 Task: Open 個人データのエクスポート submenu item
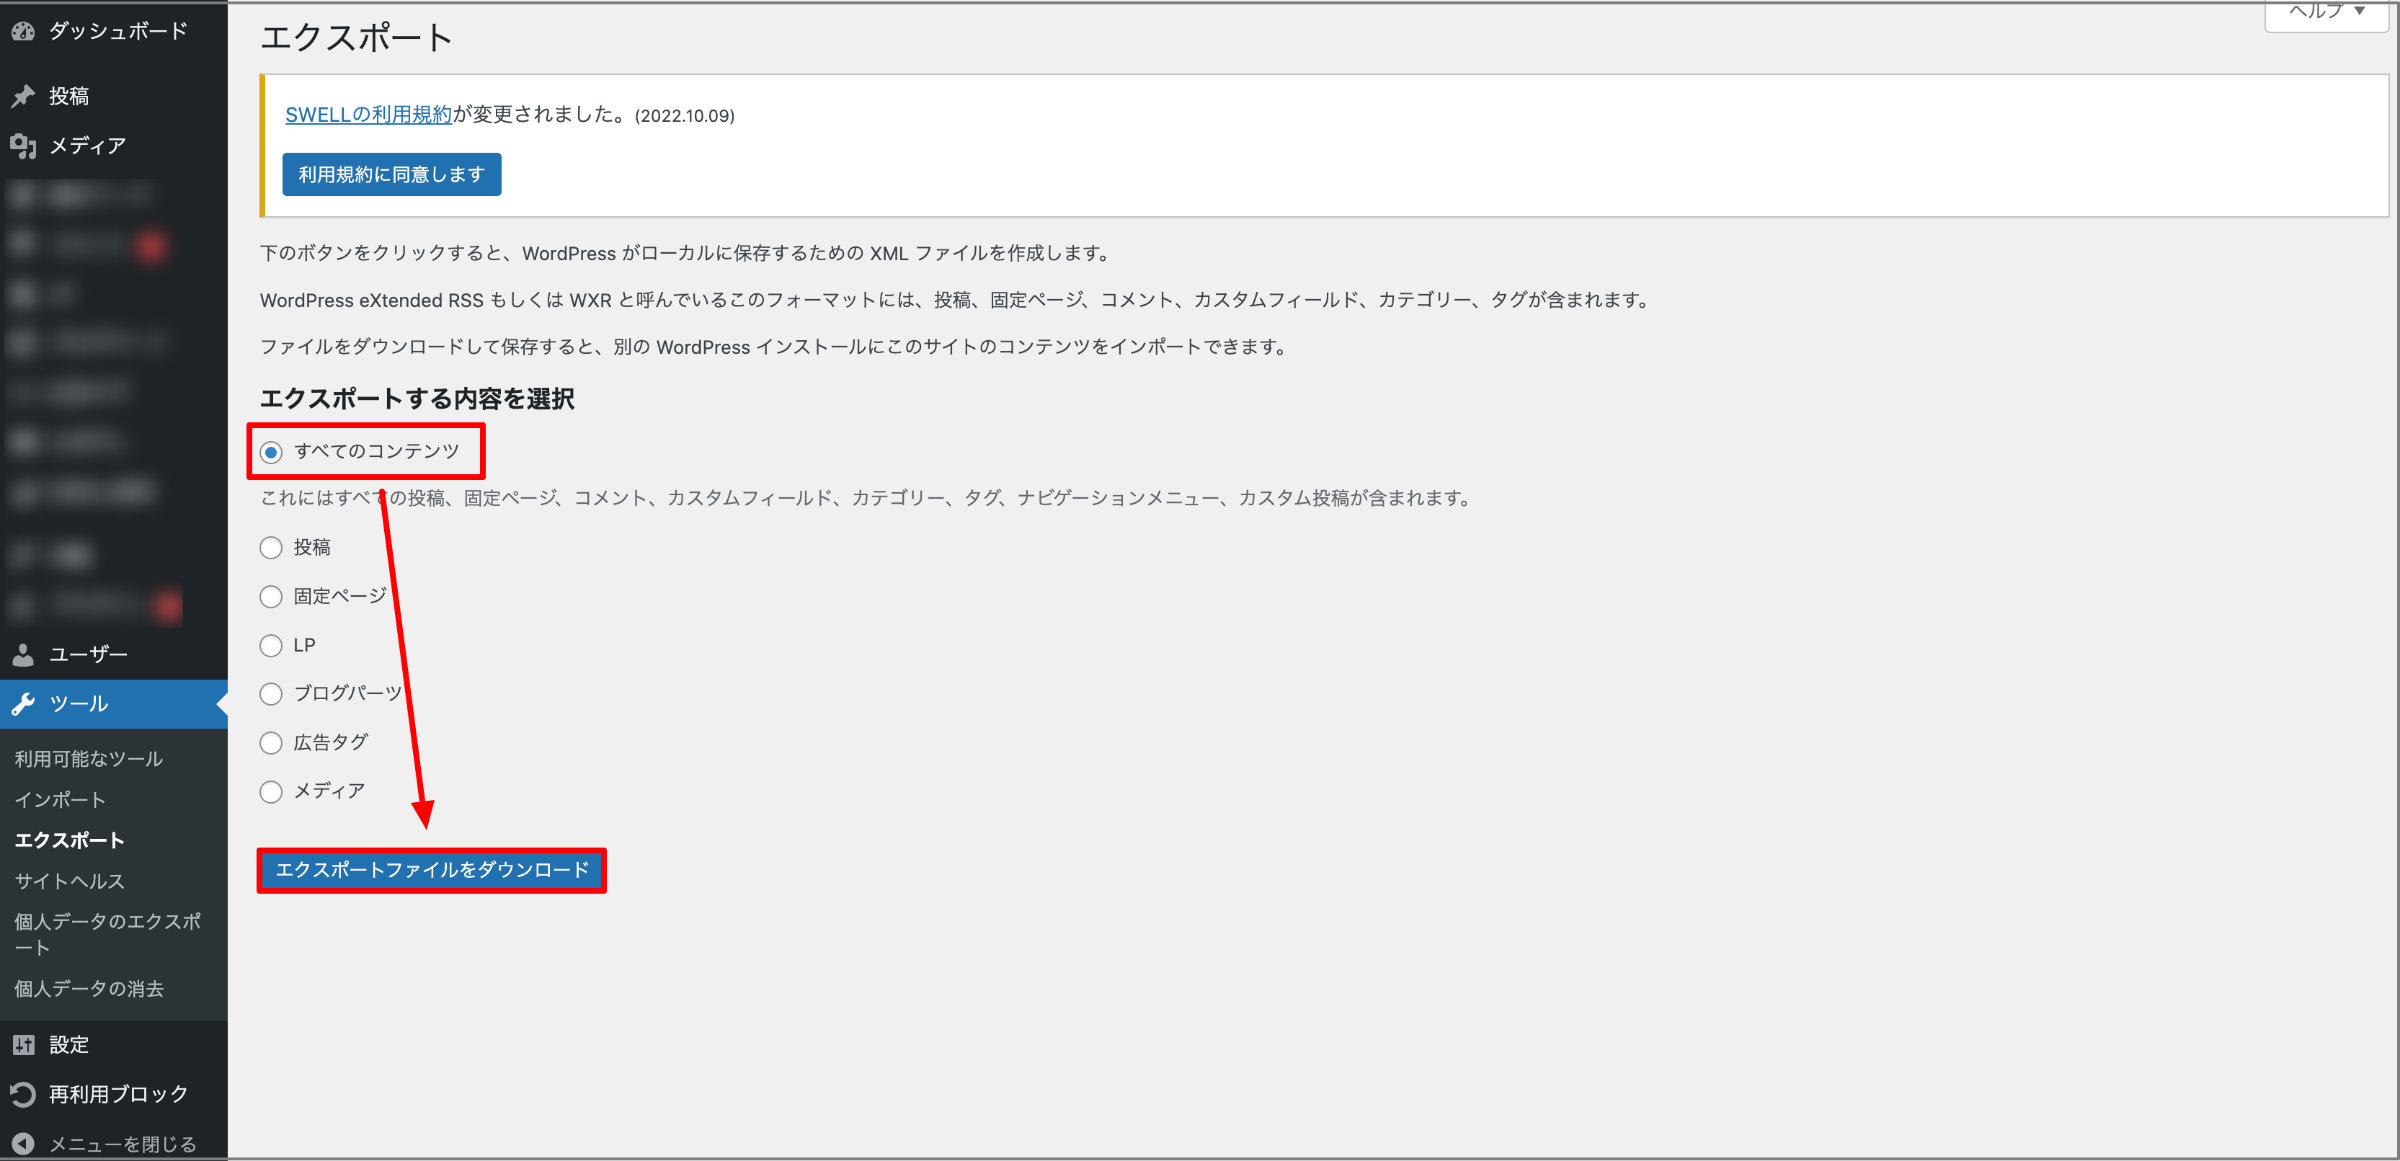coord(108,934)
